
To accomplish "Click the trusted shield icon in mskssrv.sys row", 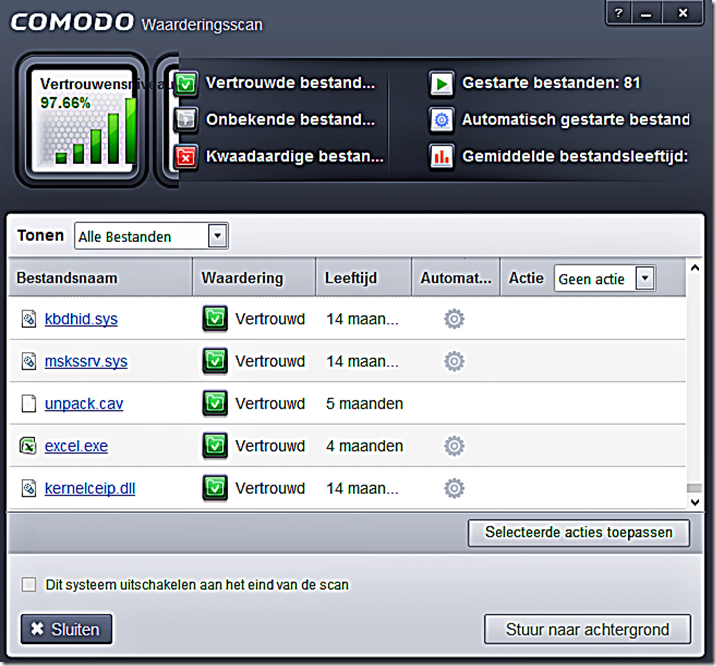I will pos(215,361).
